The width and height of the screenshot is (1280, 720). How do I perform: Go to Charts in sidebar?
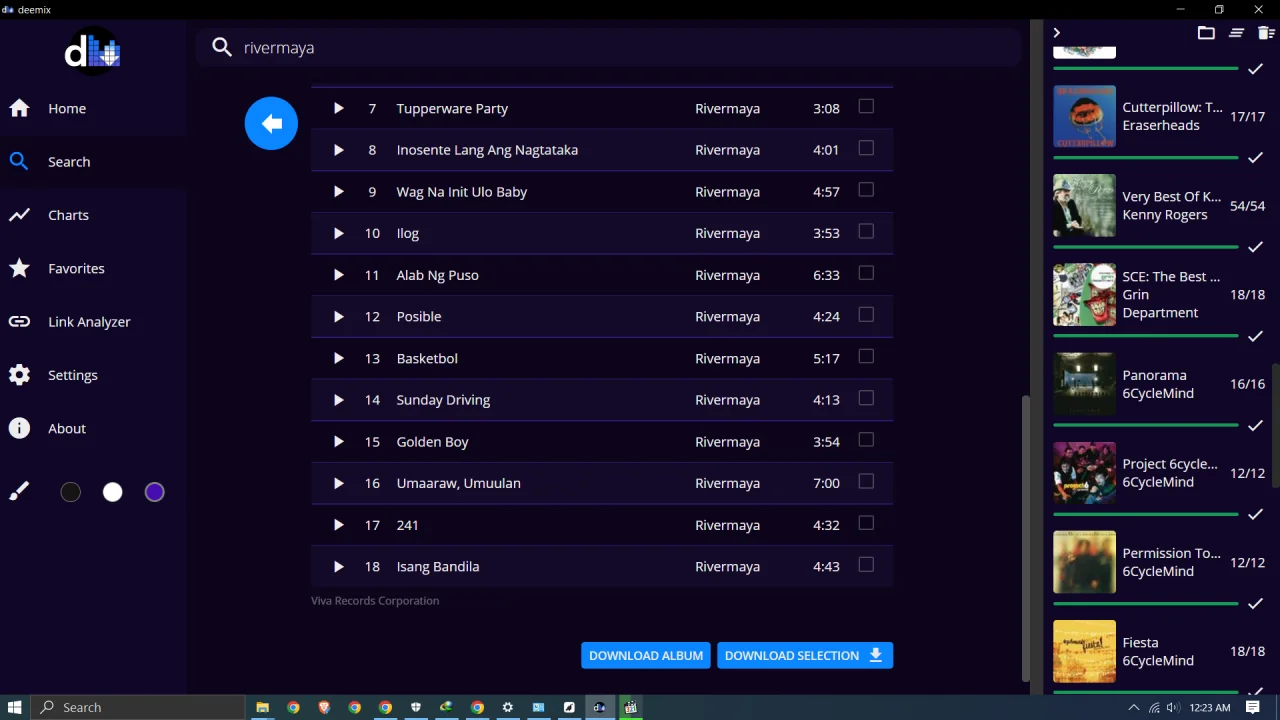(93, 215)
